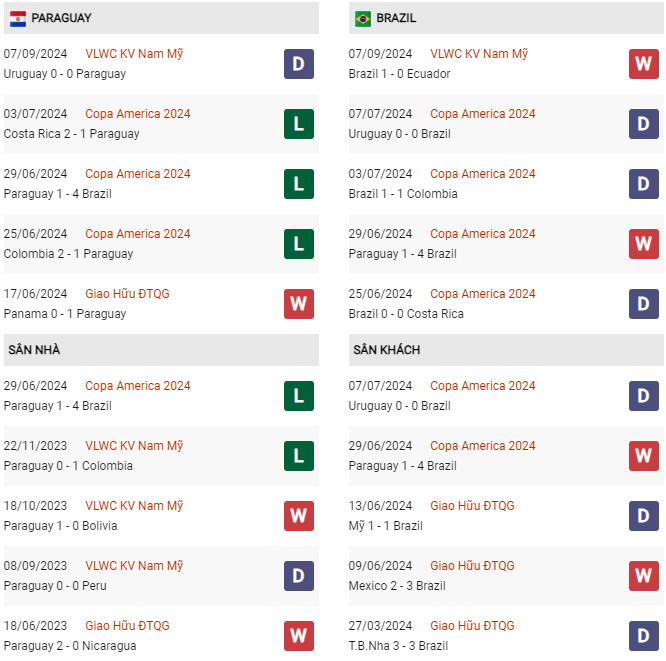Click the Brazil flag icon
The width and height of the screenshot is (666, 661).
pos(362,18)
